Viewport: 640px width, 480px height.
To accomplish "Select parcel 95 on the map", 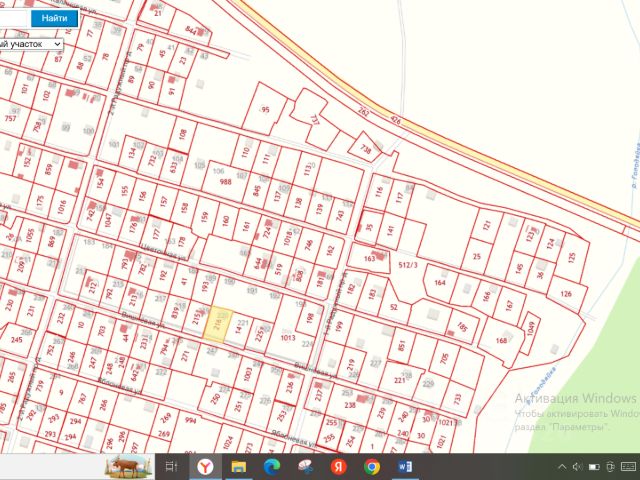I will (x=265, y=109).
